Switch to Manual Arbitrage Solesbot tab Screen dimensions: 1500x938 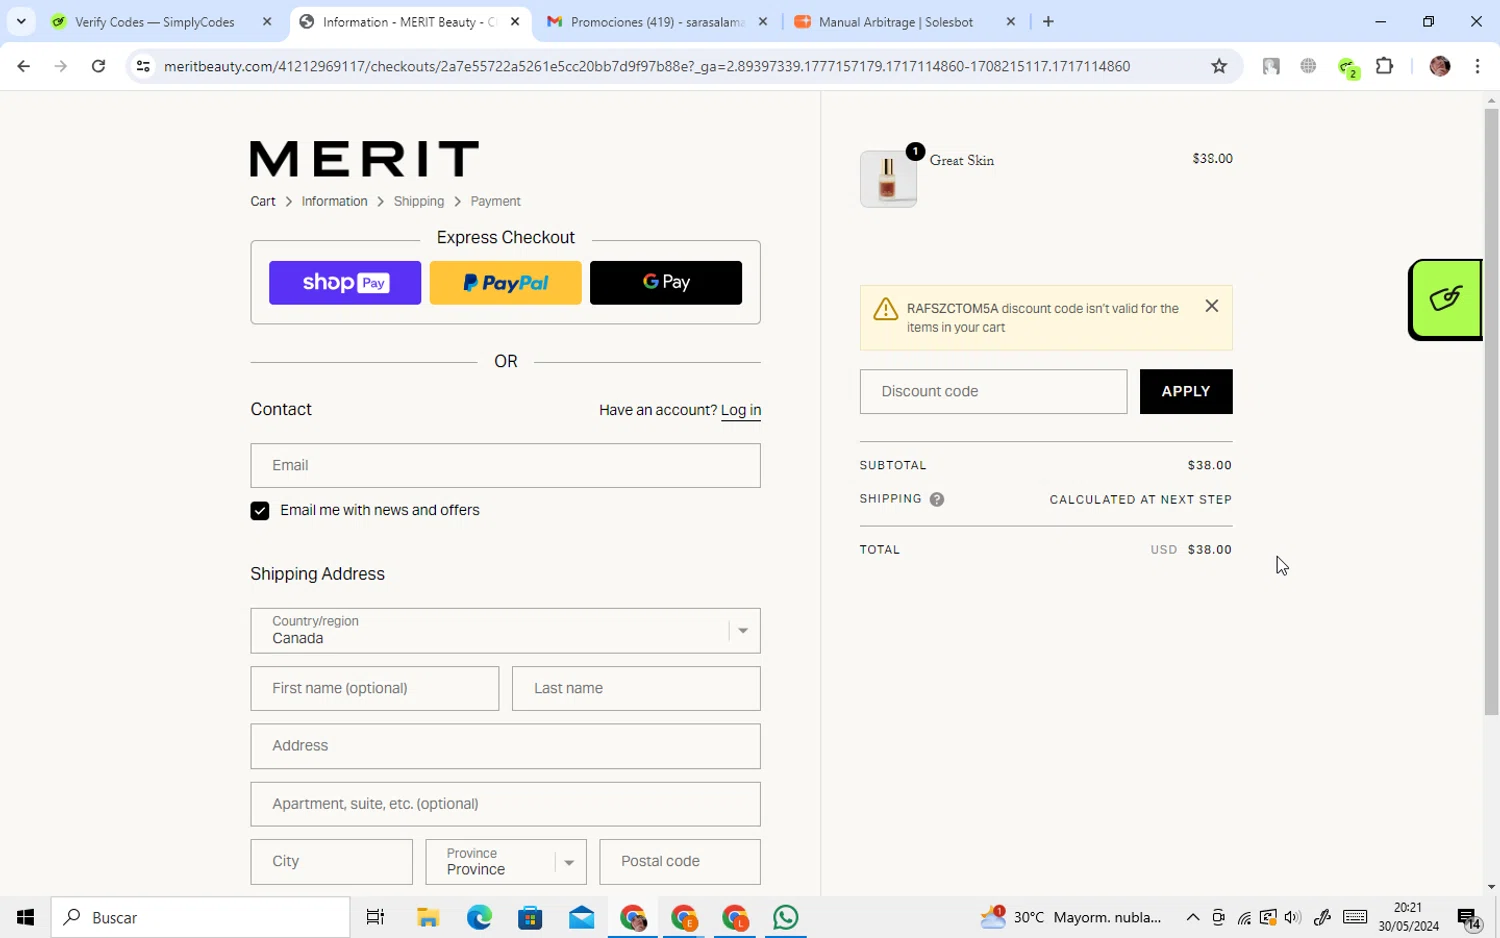pos(896,21)
